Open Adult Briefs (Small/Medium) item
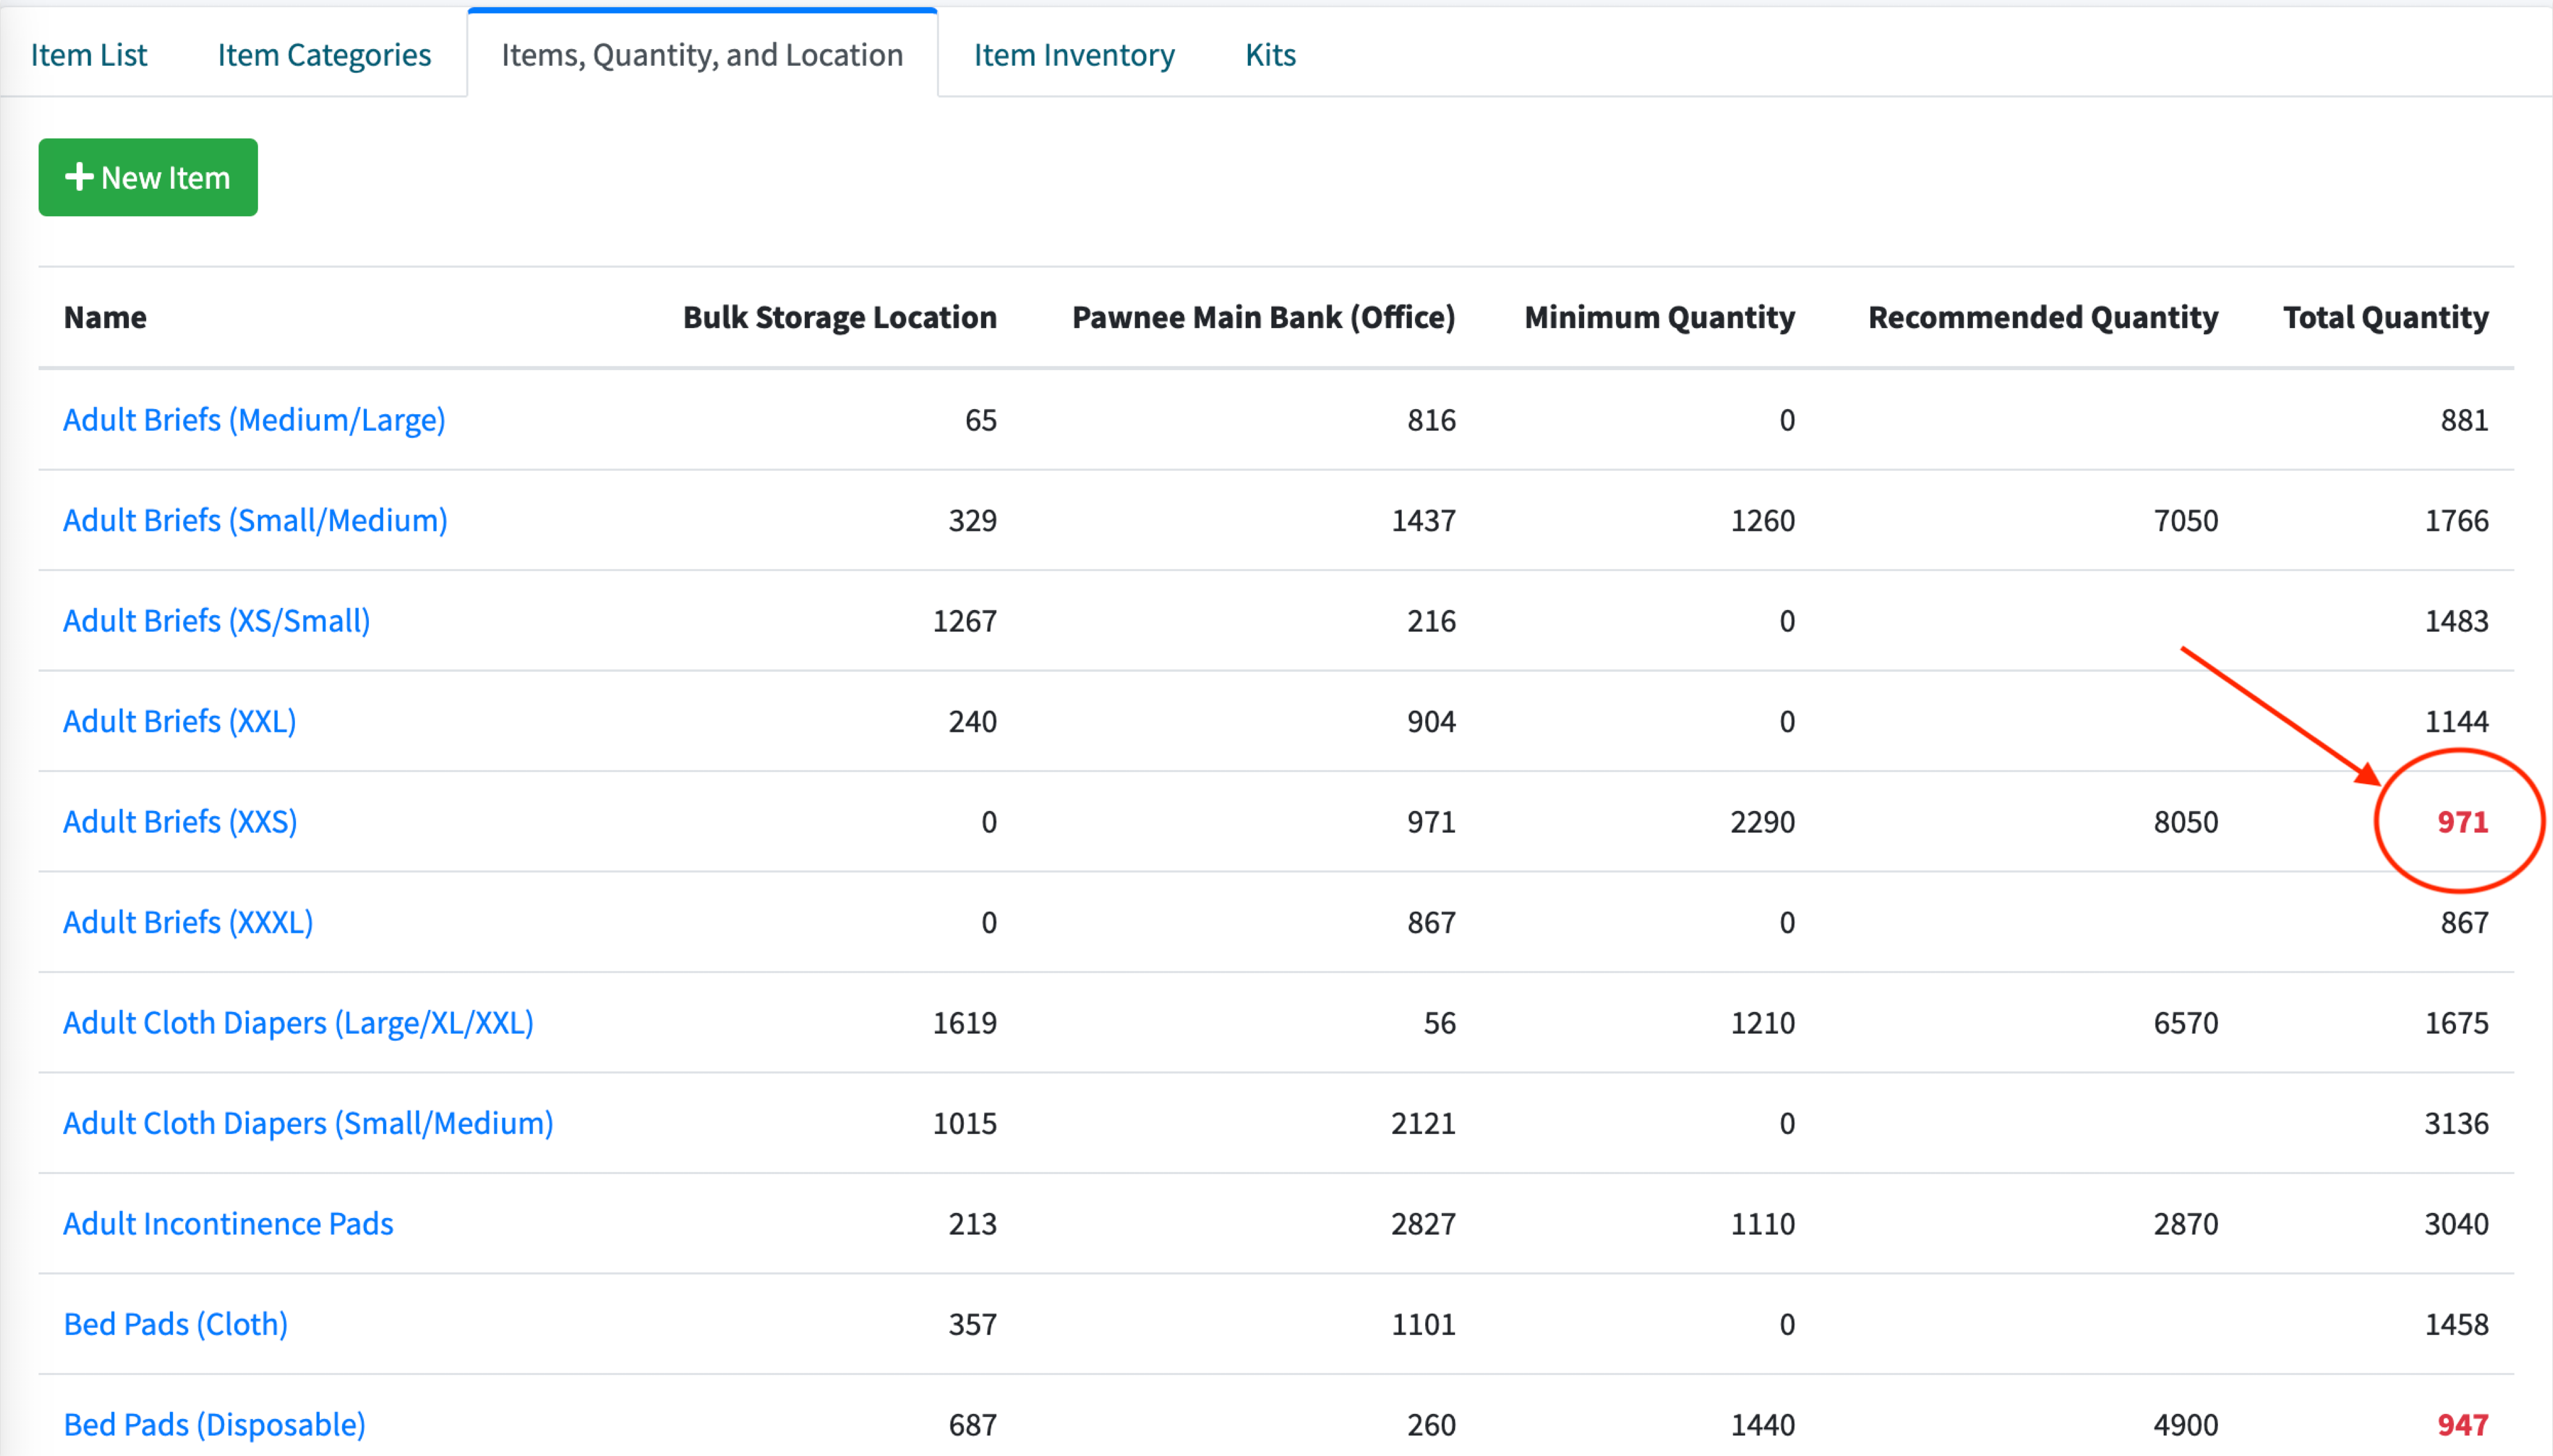Viewport: 2553px width, 1456px height. pyautogui.click(x=255, y=520)
